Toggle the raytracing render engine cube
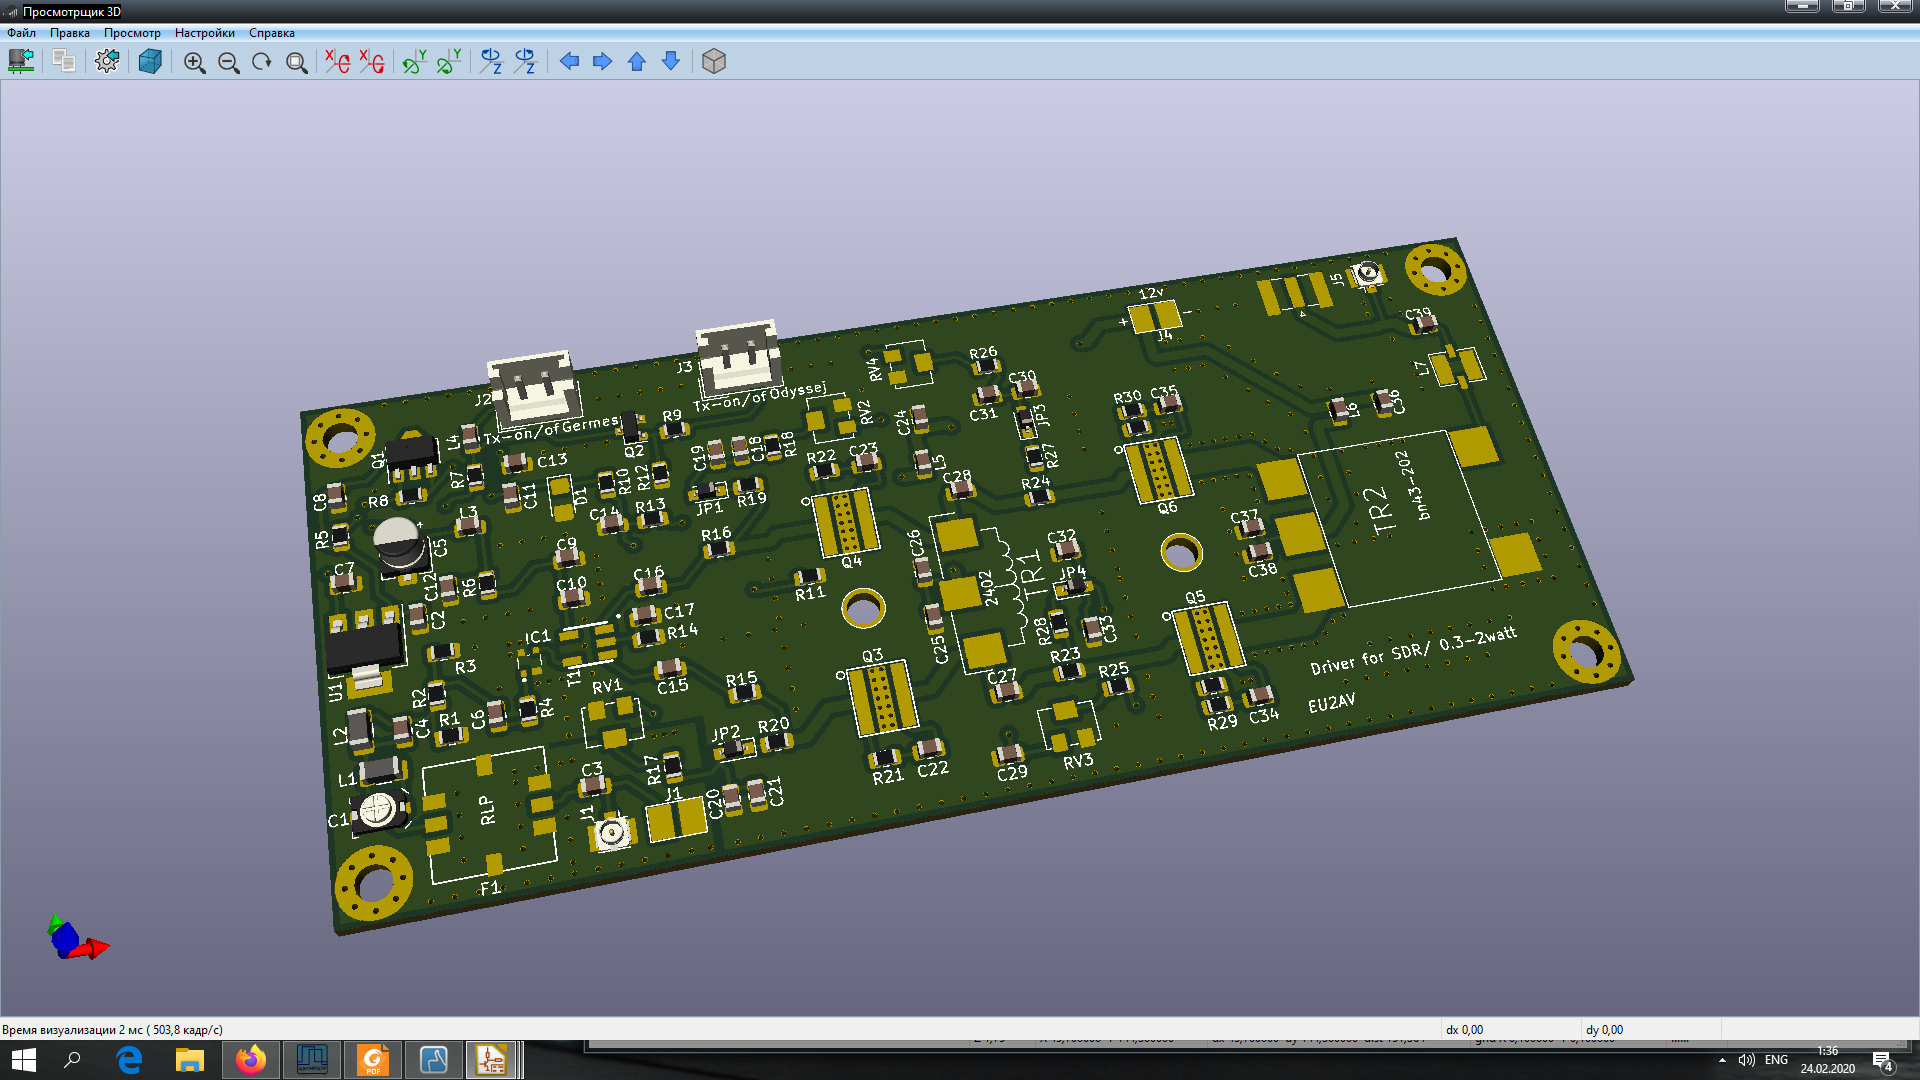This screenshot has width=1920, height=1080. click(x=150, y=61)
